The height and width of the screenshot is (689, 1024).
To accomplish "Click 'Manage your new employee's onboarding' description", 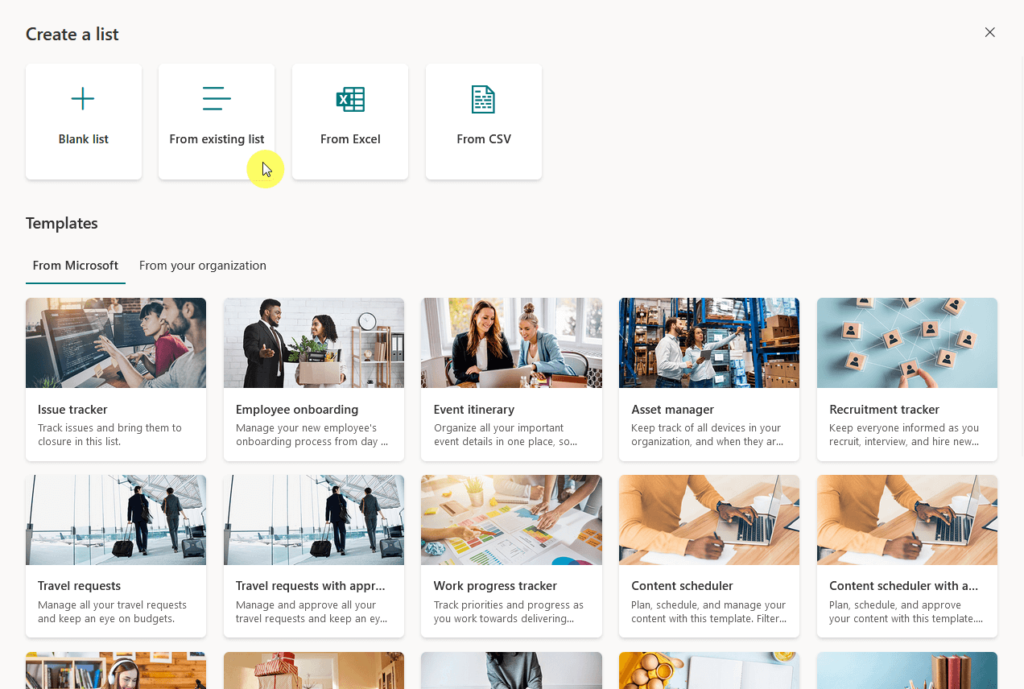I will (312, 434).
